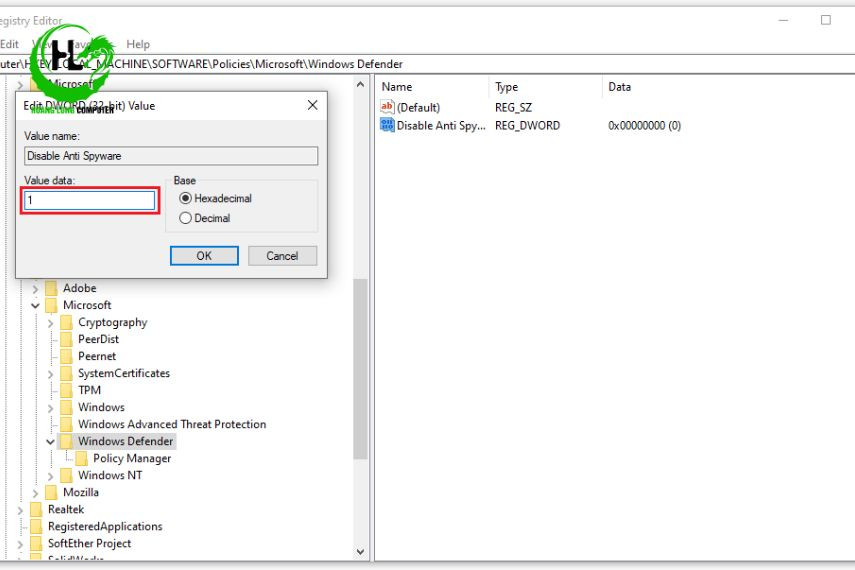
Task: Select the PeerDist tree label
Action: pyautogui.click(x=98, y=339)
